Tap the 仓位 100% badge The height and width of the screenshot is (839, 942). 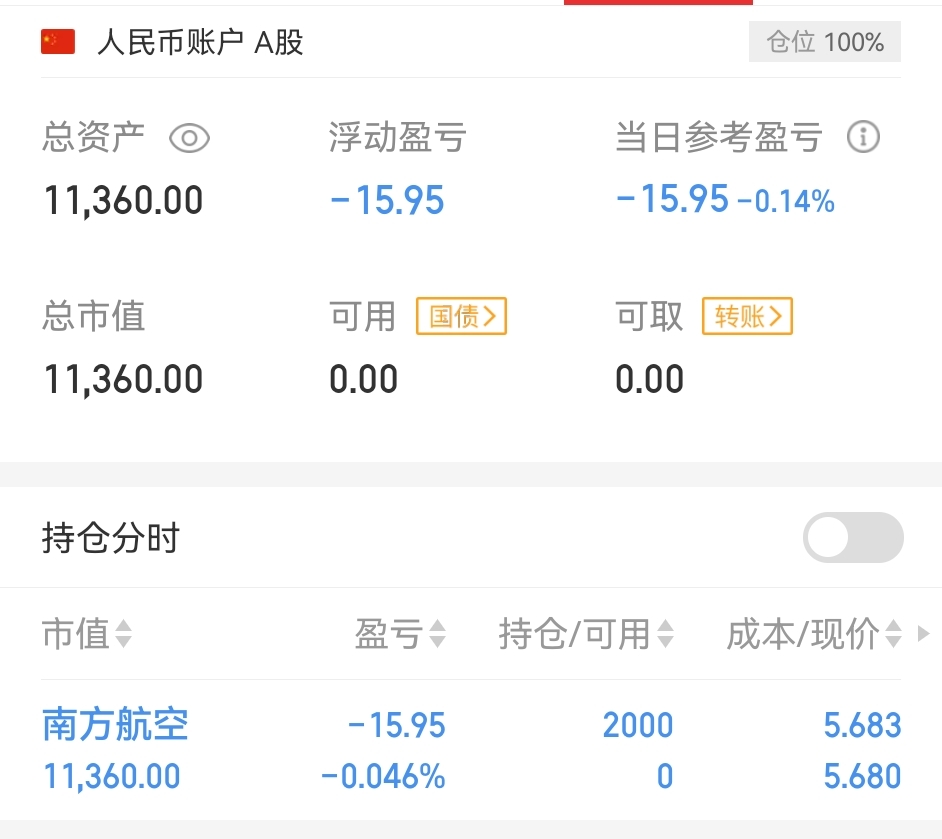824,41
